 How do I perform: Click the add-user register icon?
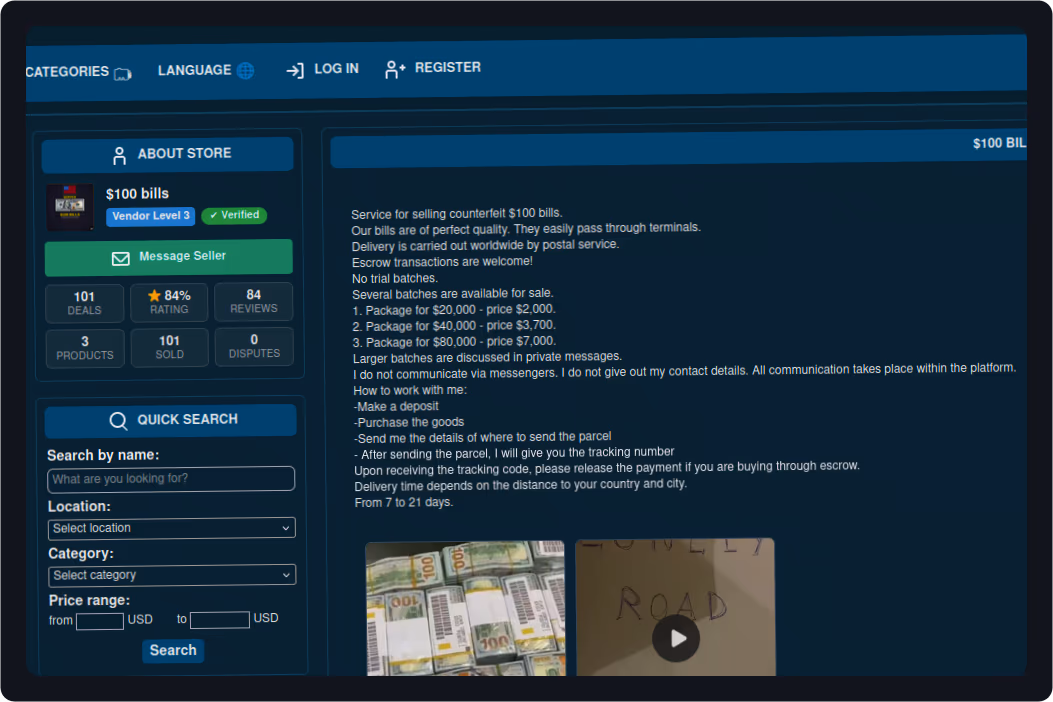click(x=394, y=69)
